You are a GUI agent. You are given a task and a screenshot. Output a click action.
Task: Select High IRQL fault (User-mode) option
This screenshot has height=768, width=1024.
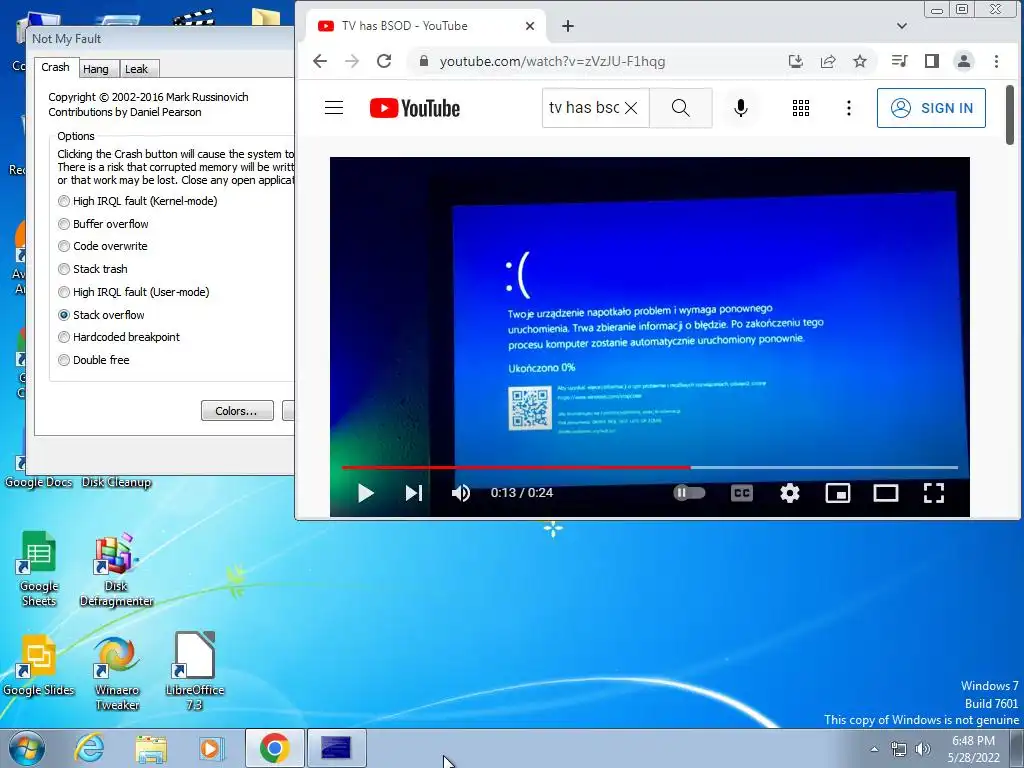point(134,292)
